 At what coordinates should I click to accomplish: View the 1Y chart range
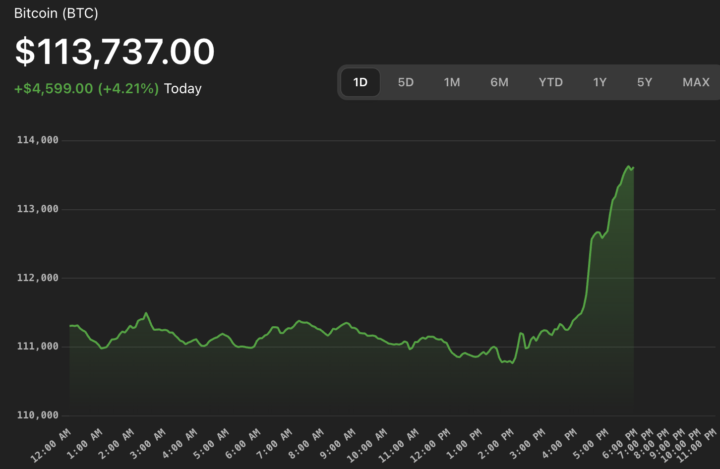600,82
